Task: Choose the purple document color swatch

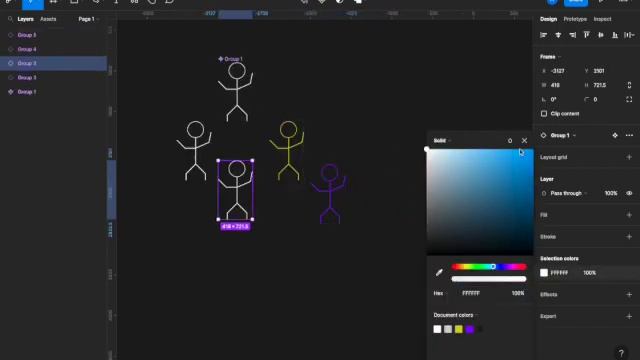Action: (x=469, y=329)
